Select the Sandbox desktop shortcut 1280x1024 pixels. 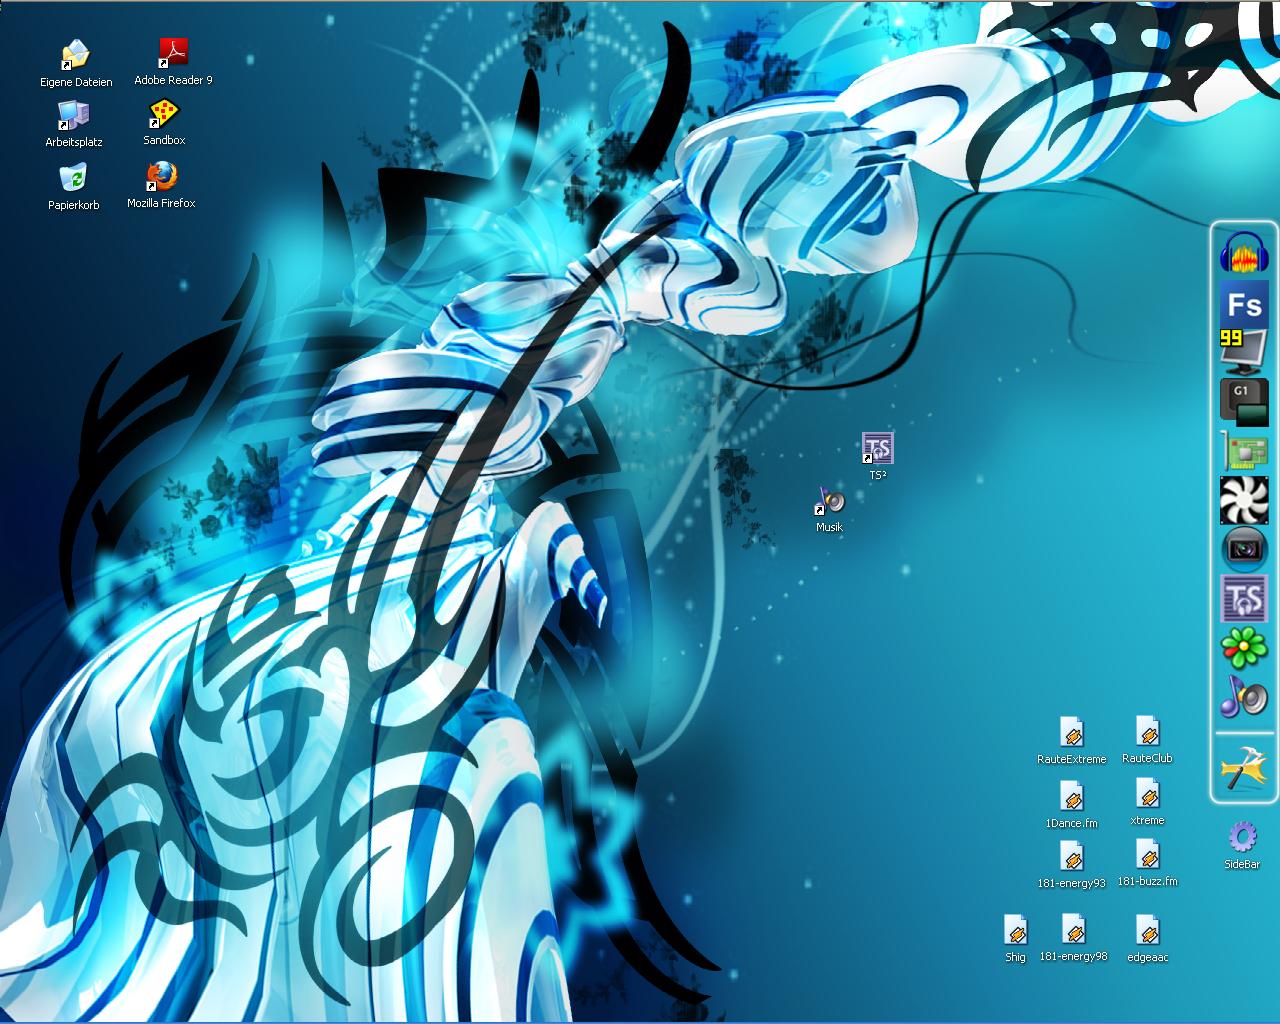[164, 114]
